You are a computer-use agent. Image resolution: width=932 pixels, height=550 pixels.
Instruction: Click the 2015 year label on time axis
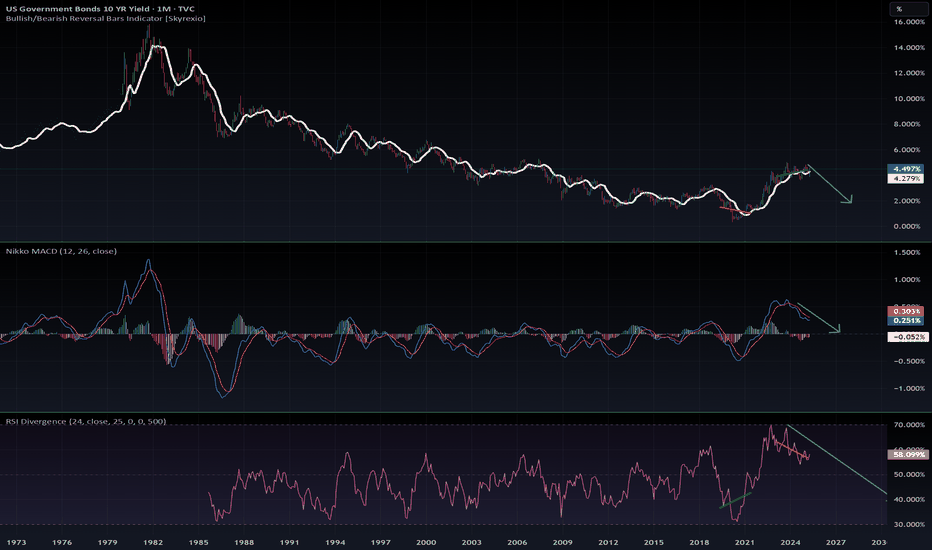point(654,542)
